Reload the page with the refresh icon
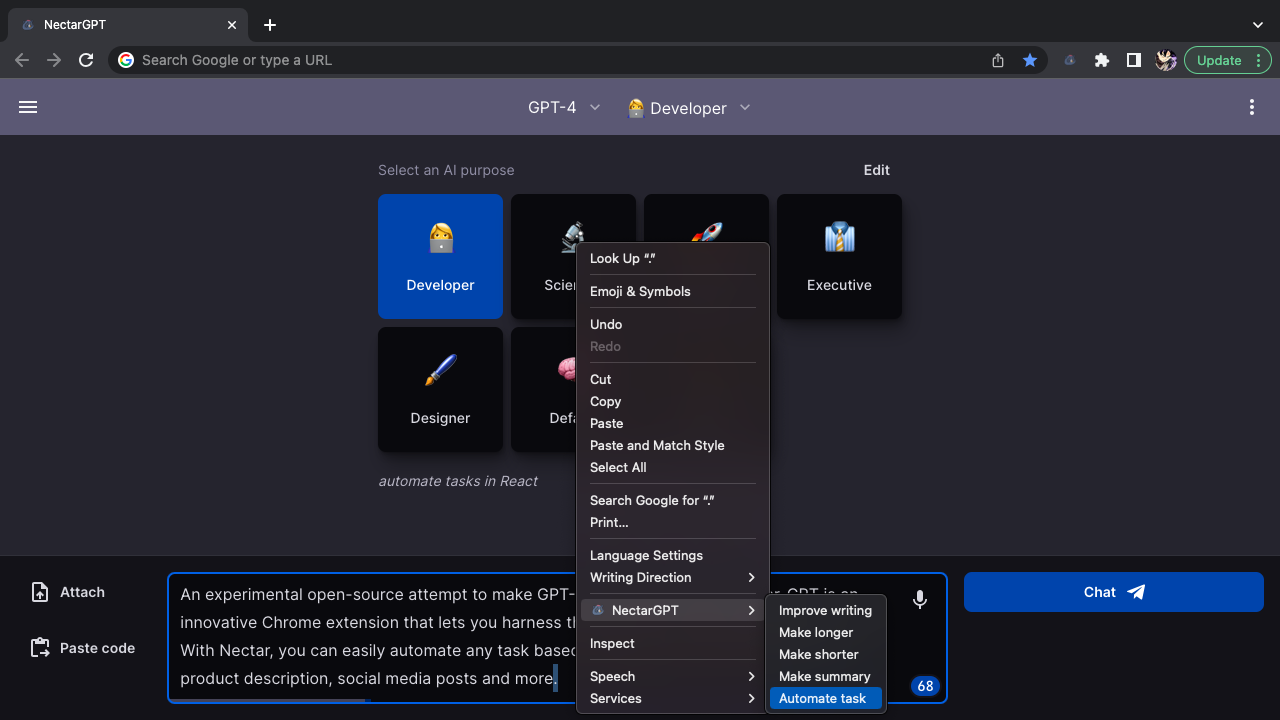Viewport: 1280px width, 720px height. (x=86, y=60)
